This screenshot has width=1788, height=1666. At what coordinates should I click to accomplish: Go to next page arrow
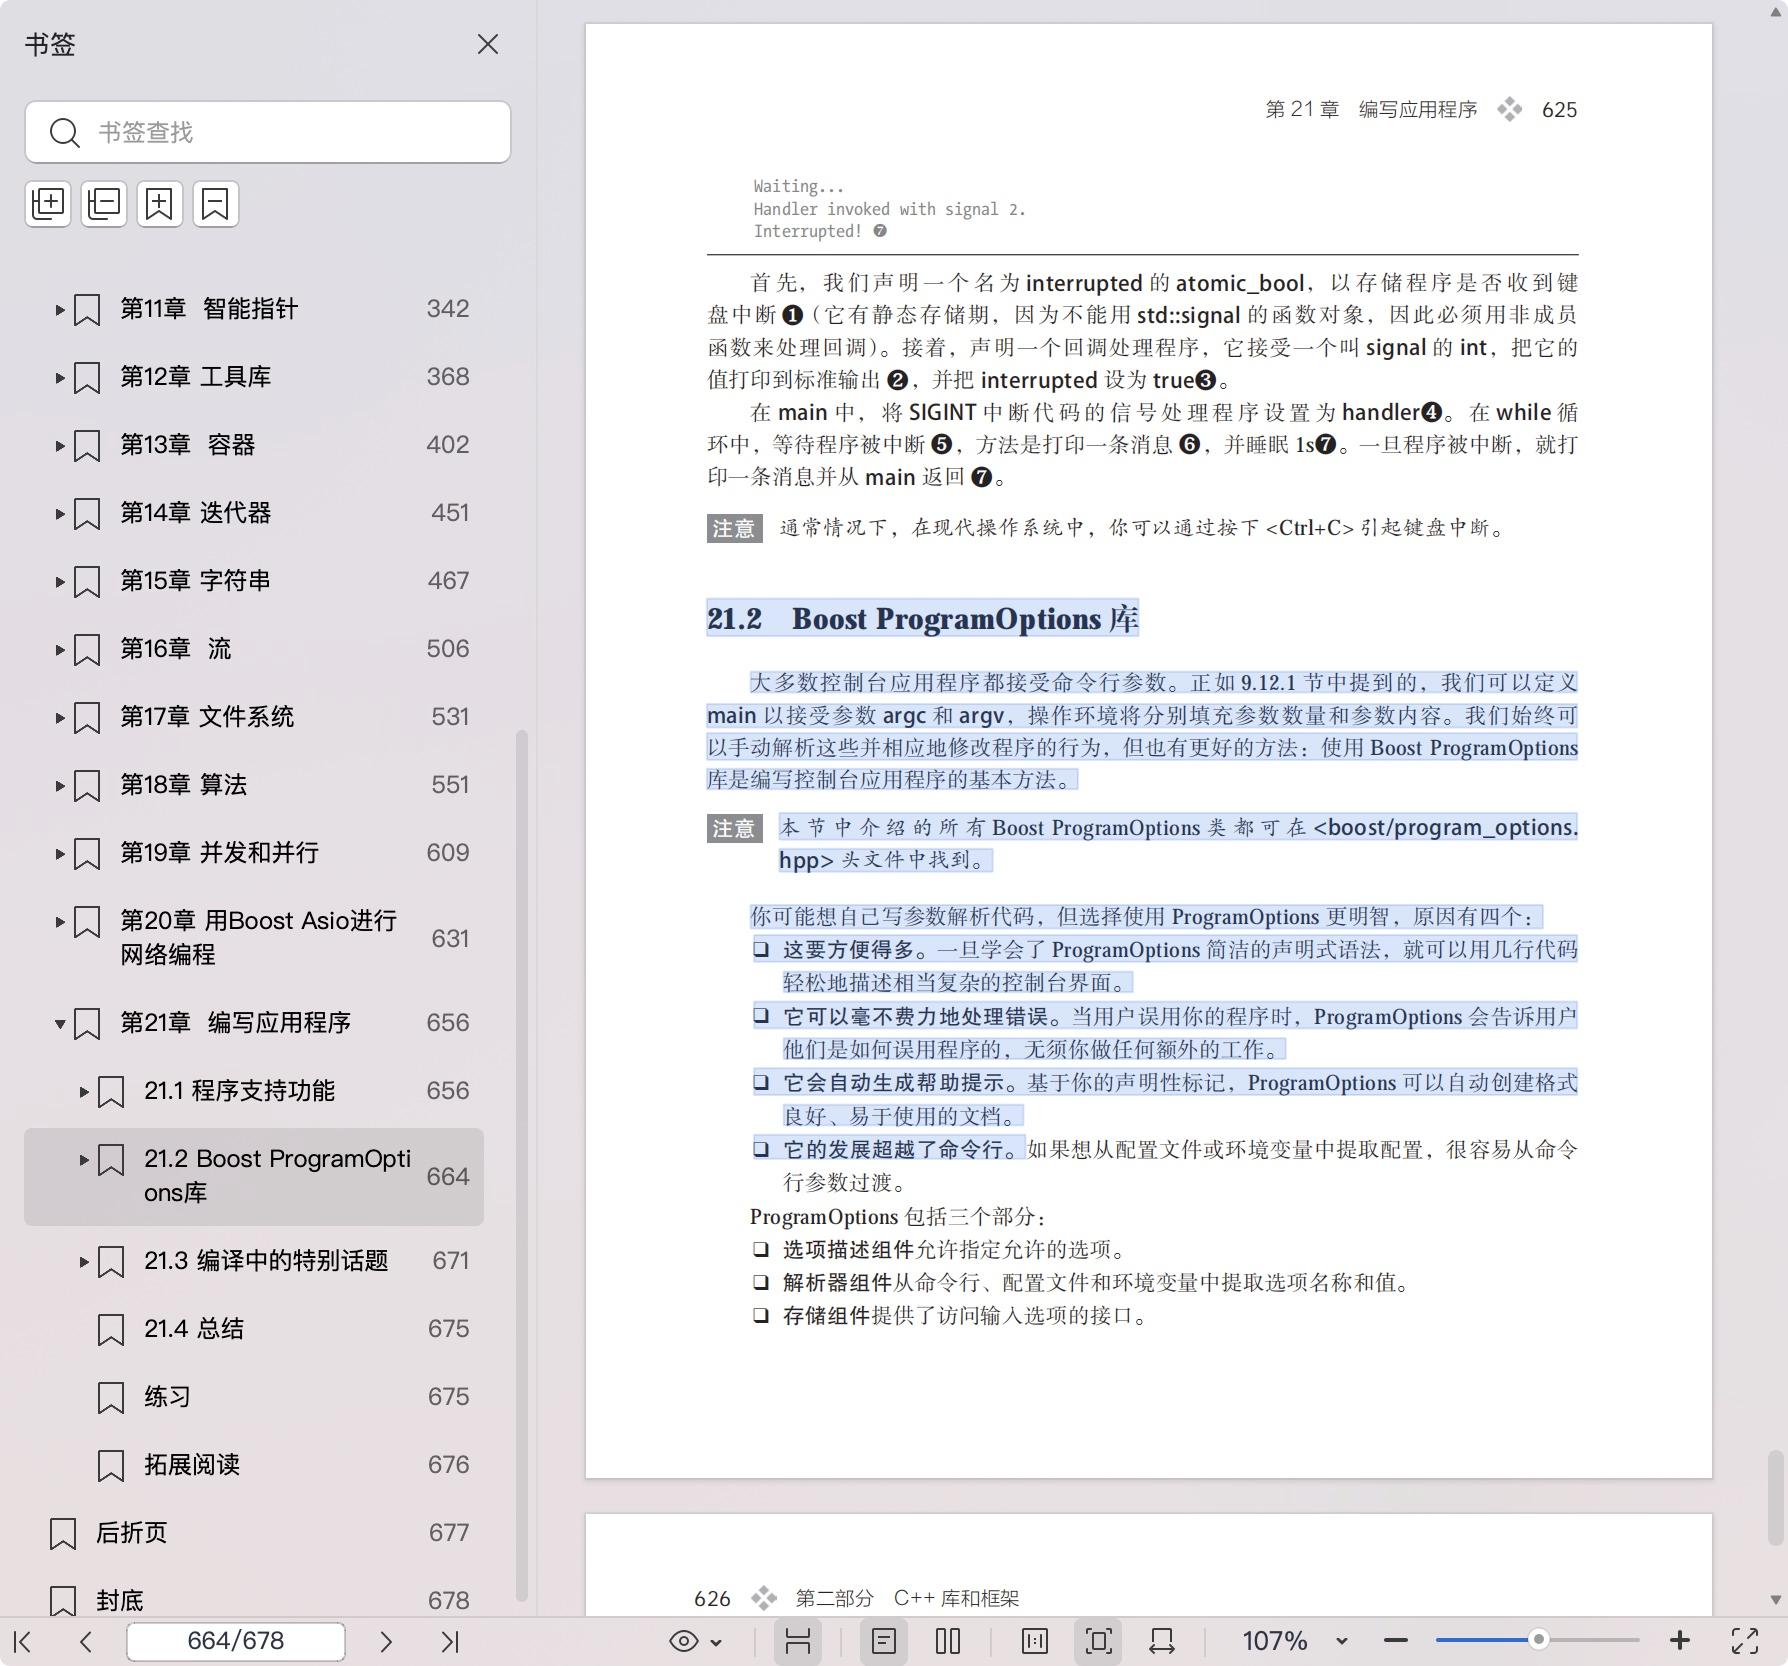(386, 1641)
